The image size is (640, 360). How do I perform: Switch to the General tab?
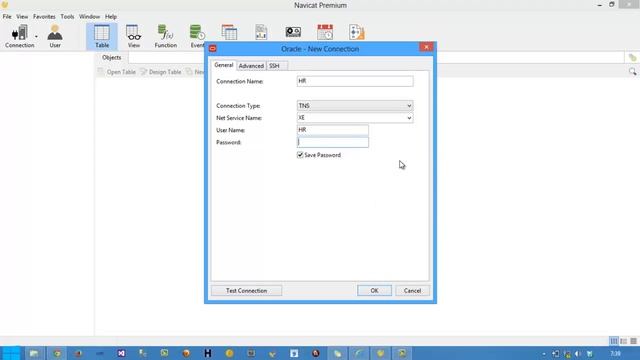(x=224, y=65)
